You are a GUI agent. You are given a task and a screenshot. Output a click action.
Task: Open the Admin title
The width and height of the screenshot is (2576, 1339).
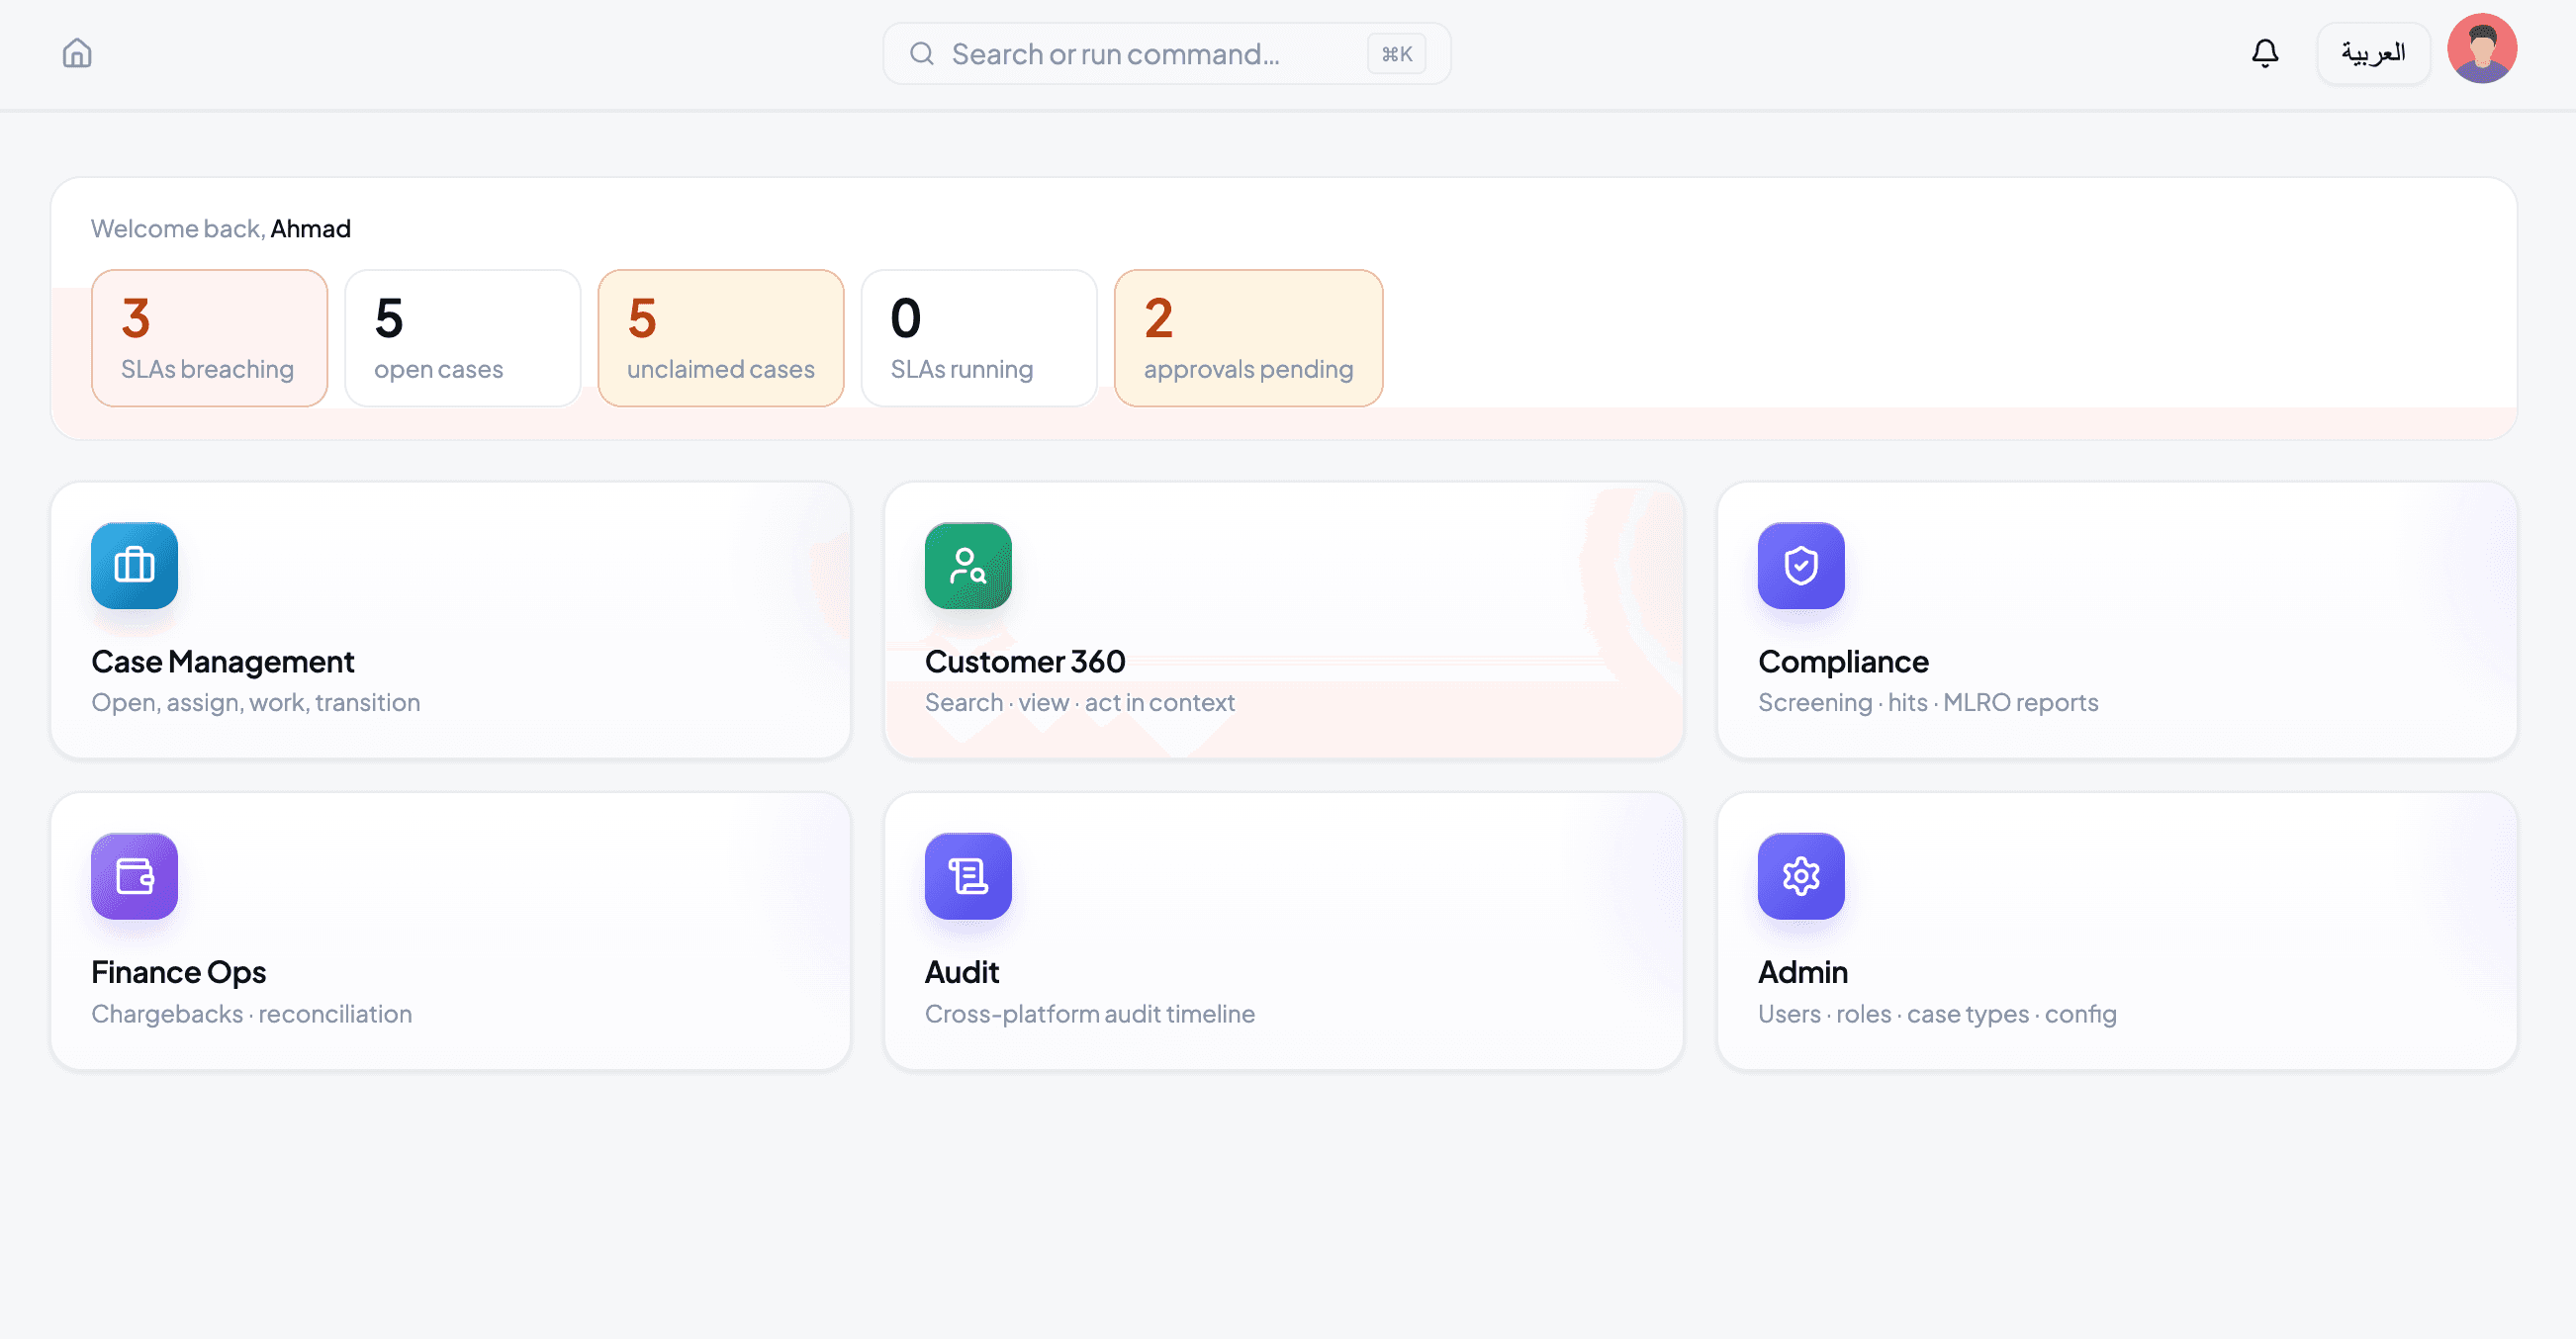click(1802, 972)
